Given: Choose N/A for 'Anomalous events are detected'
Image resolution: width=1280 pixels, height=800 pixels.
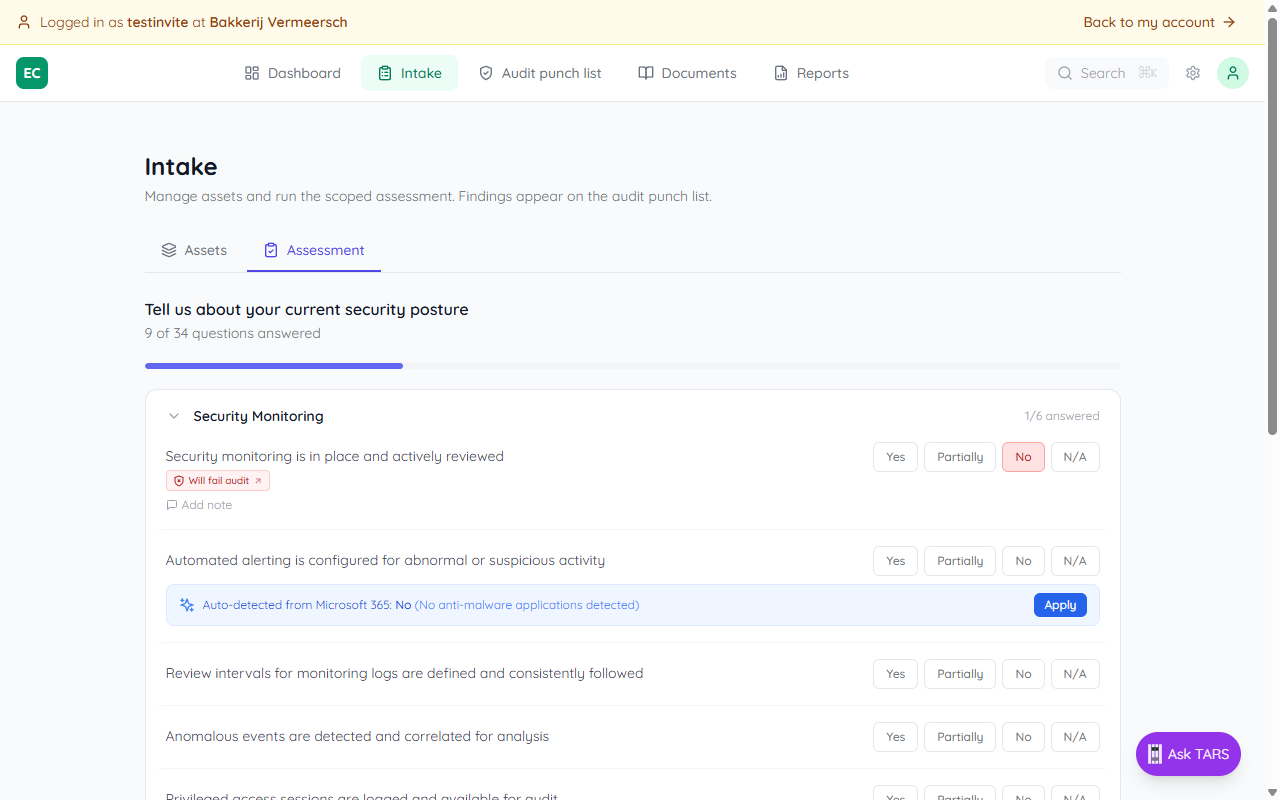Looking at the screenshot, I should tap(1075, 736).
